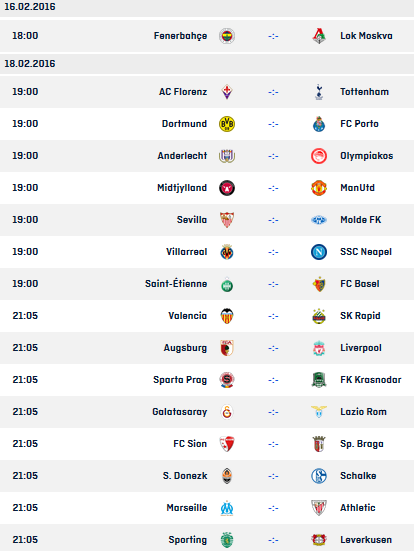Click the Borussia Dortmund BVB logo
The height and width of the screenshot is (551, 414).
[227, 124]
